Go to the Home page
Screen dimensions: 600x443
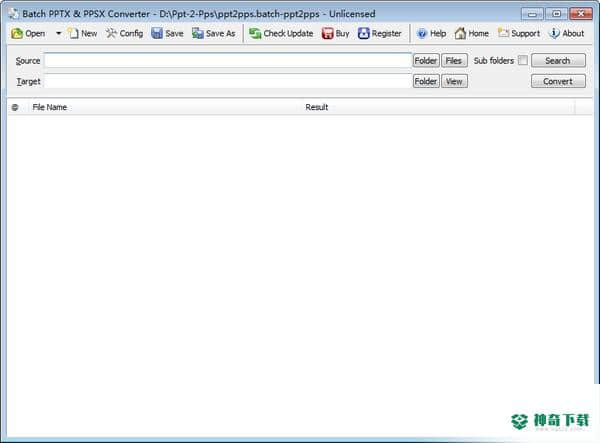point(471,34)
